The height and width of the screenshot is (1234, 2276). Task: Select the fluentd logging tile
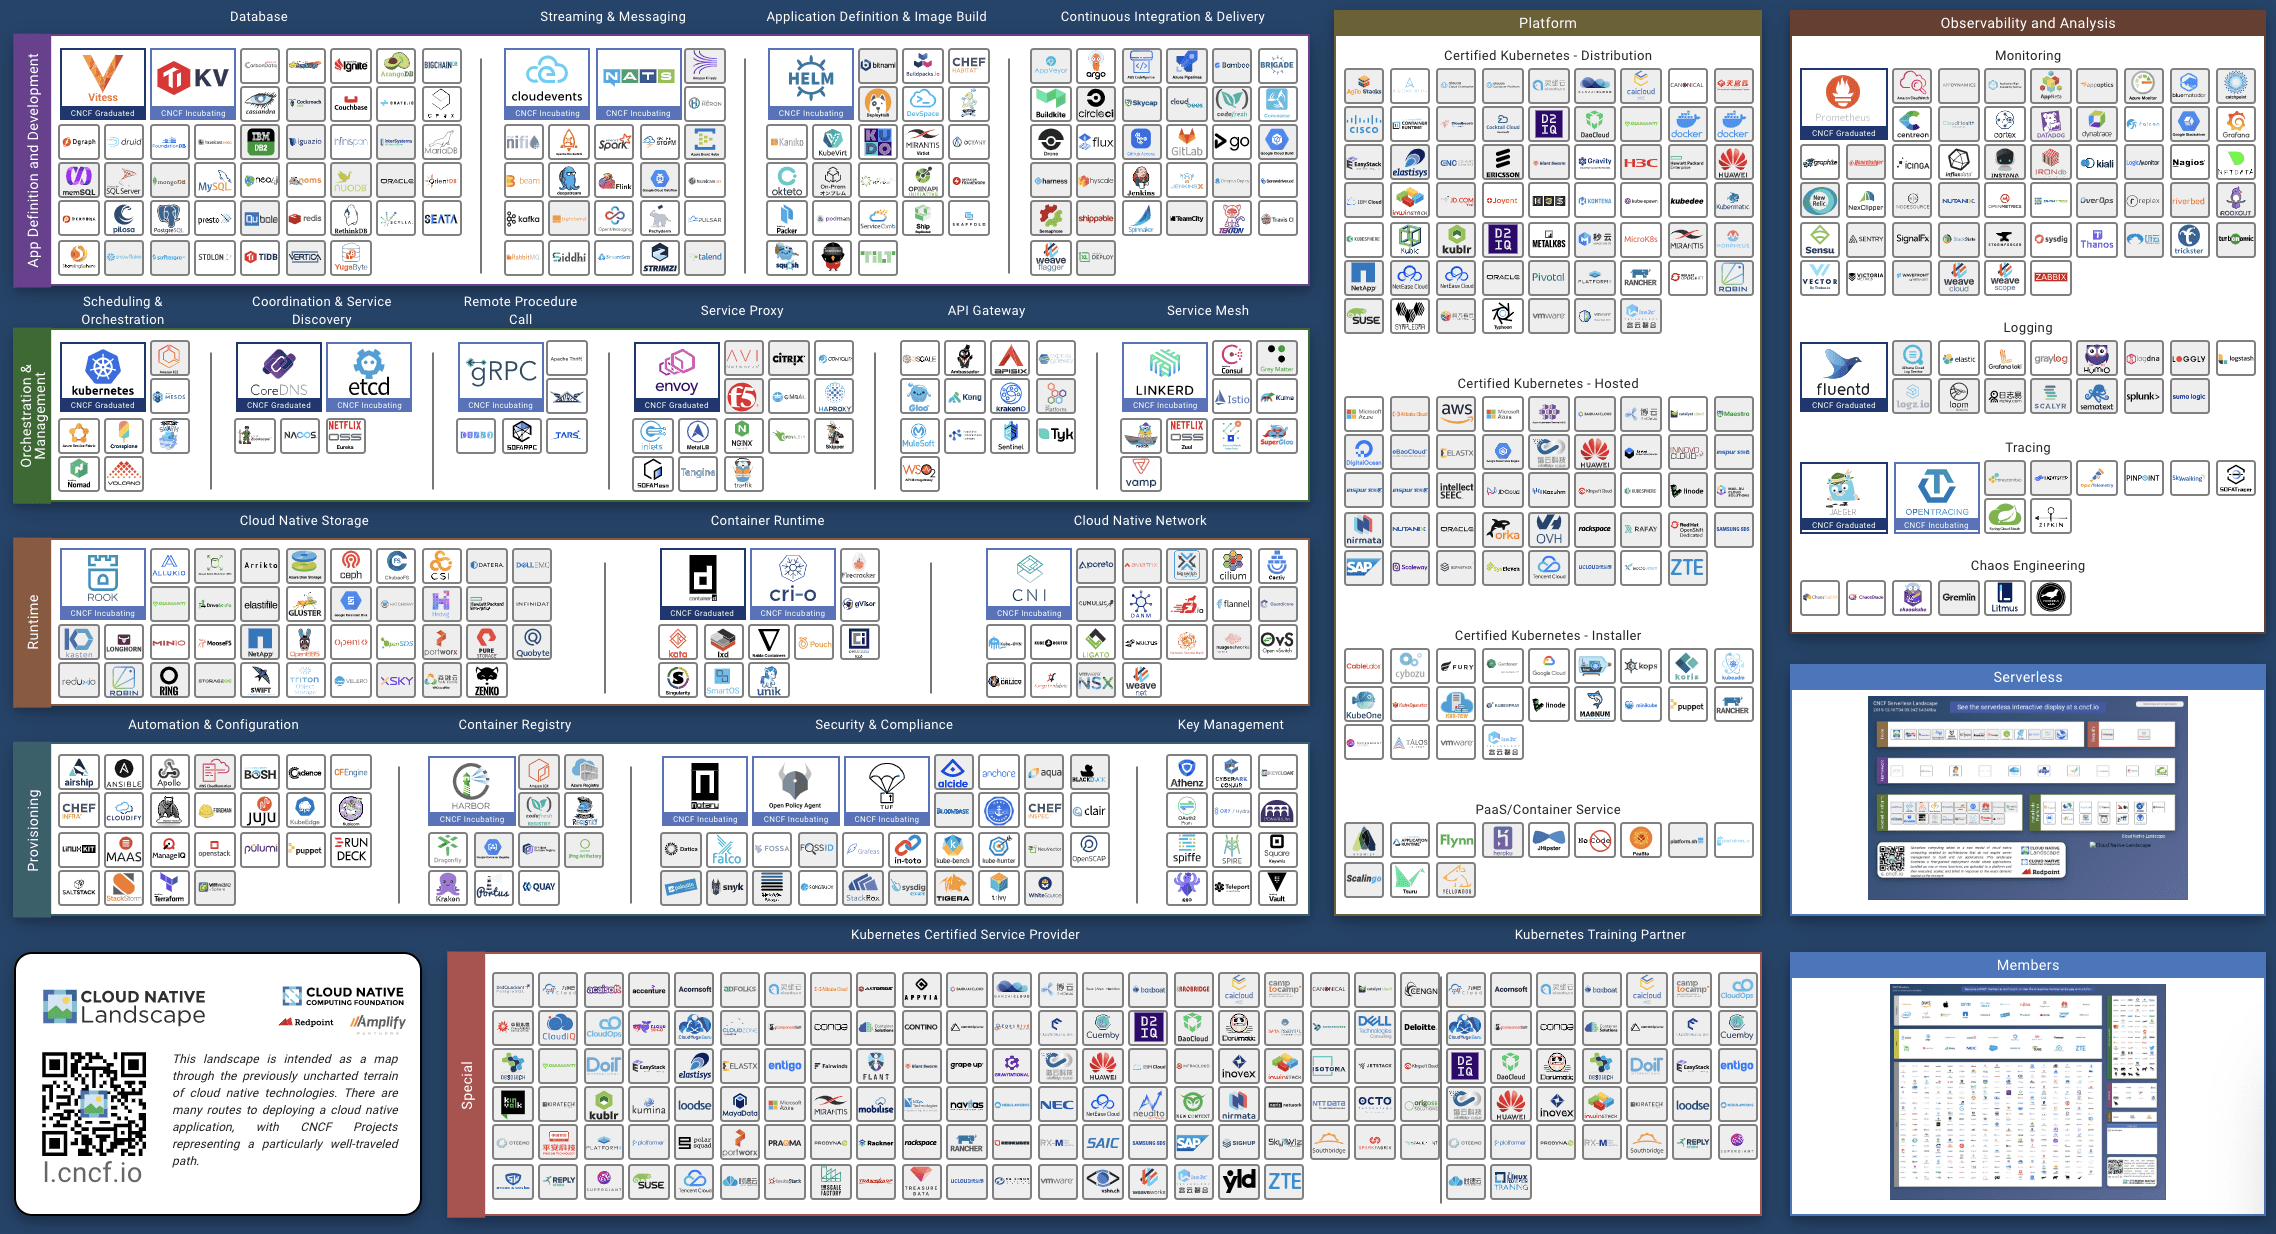pyautogui.click(x=1843, y=377)
